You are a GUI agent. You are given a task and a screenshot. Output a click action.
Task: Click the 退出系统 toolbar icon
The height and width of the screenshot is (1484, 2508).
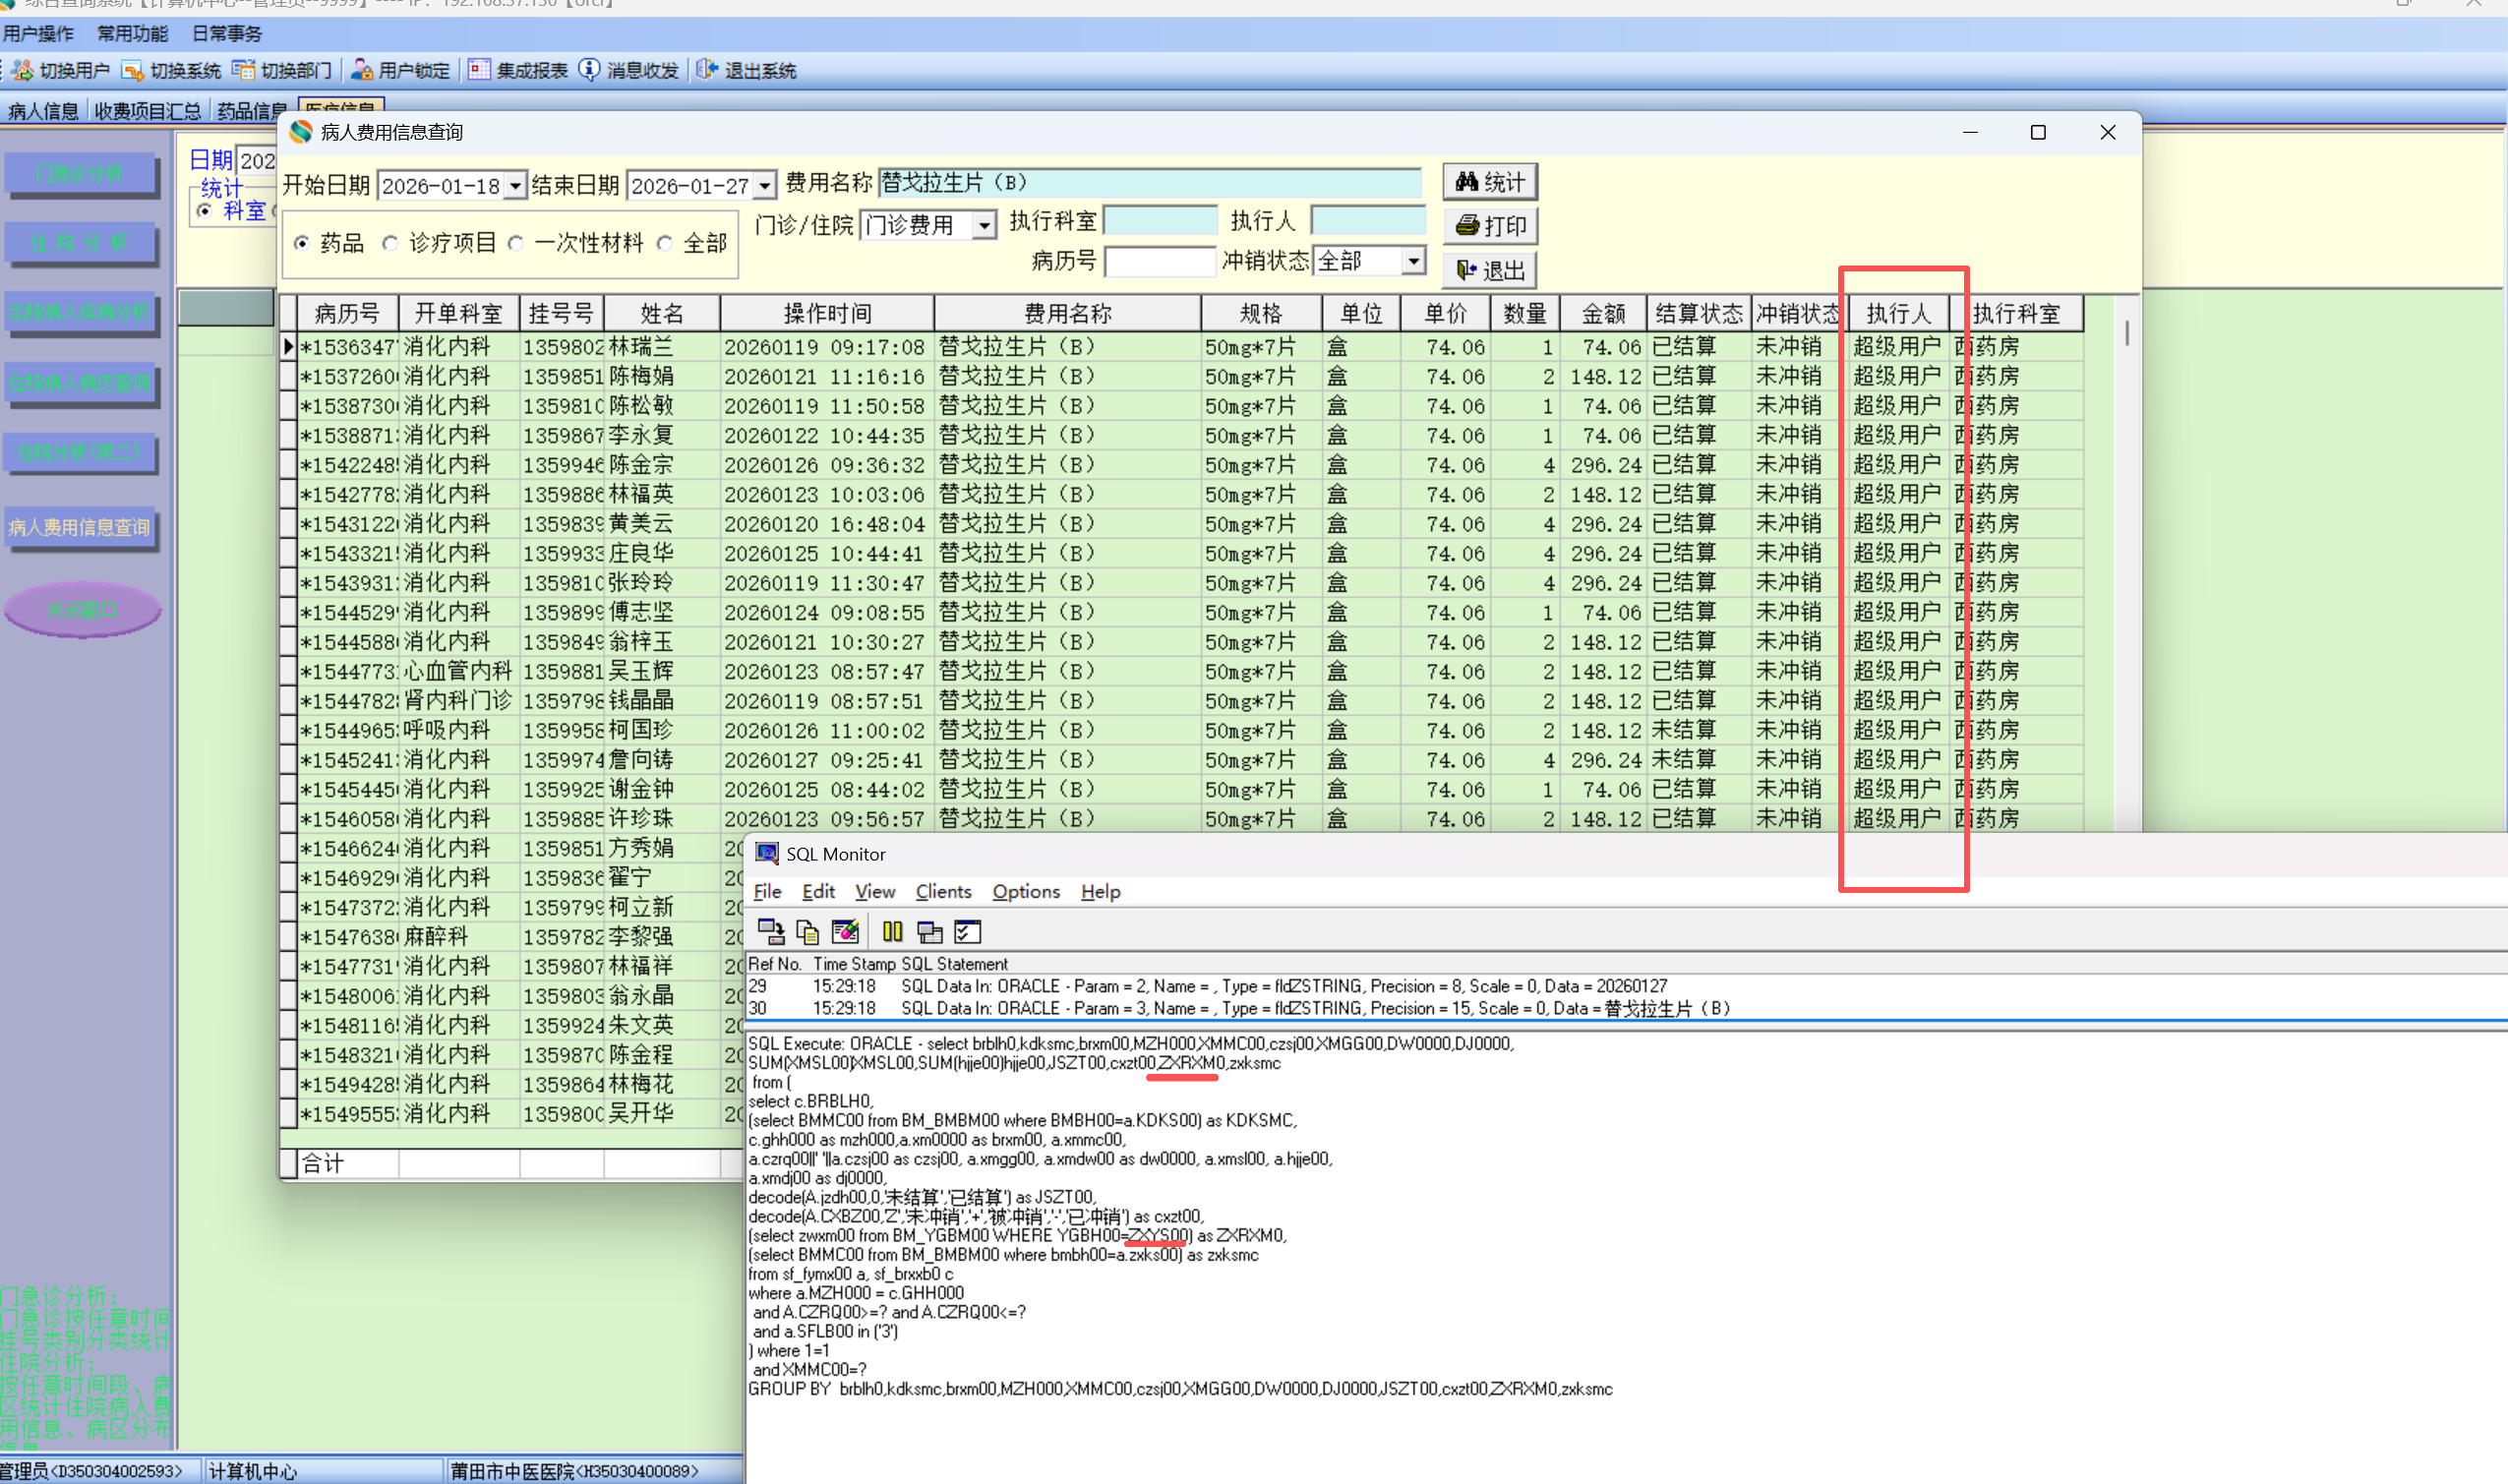click(708, 70)
